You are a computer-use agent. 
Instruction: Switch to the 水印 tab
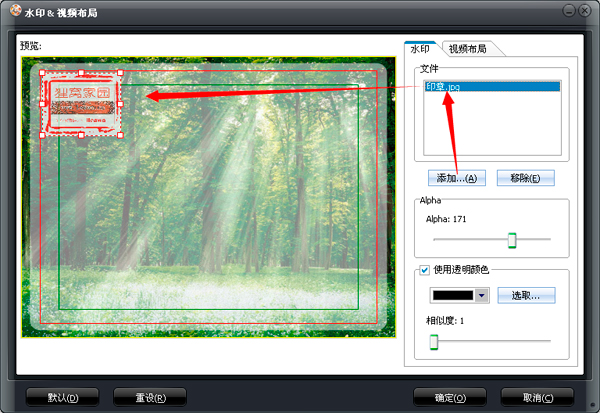coord(419,48)
